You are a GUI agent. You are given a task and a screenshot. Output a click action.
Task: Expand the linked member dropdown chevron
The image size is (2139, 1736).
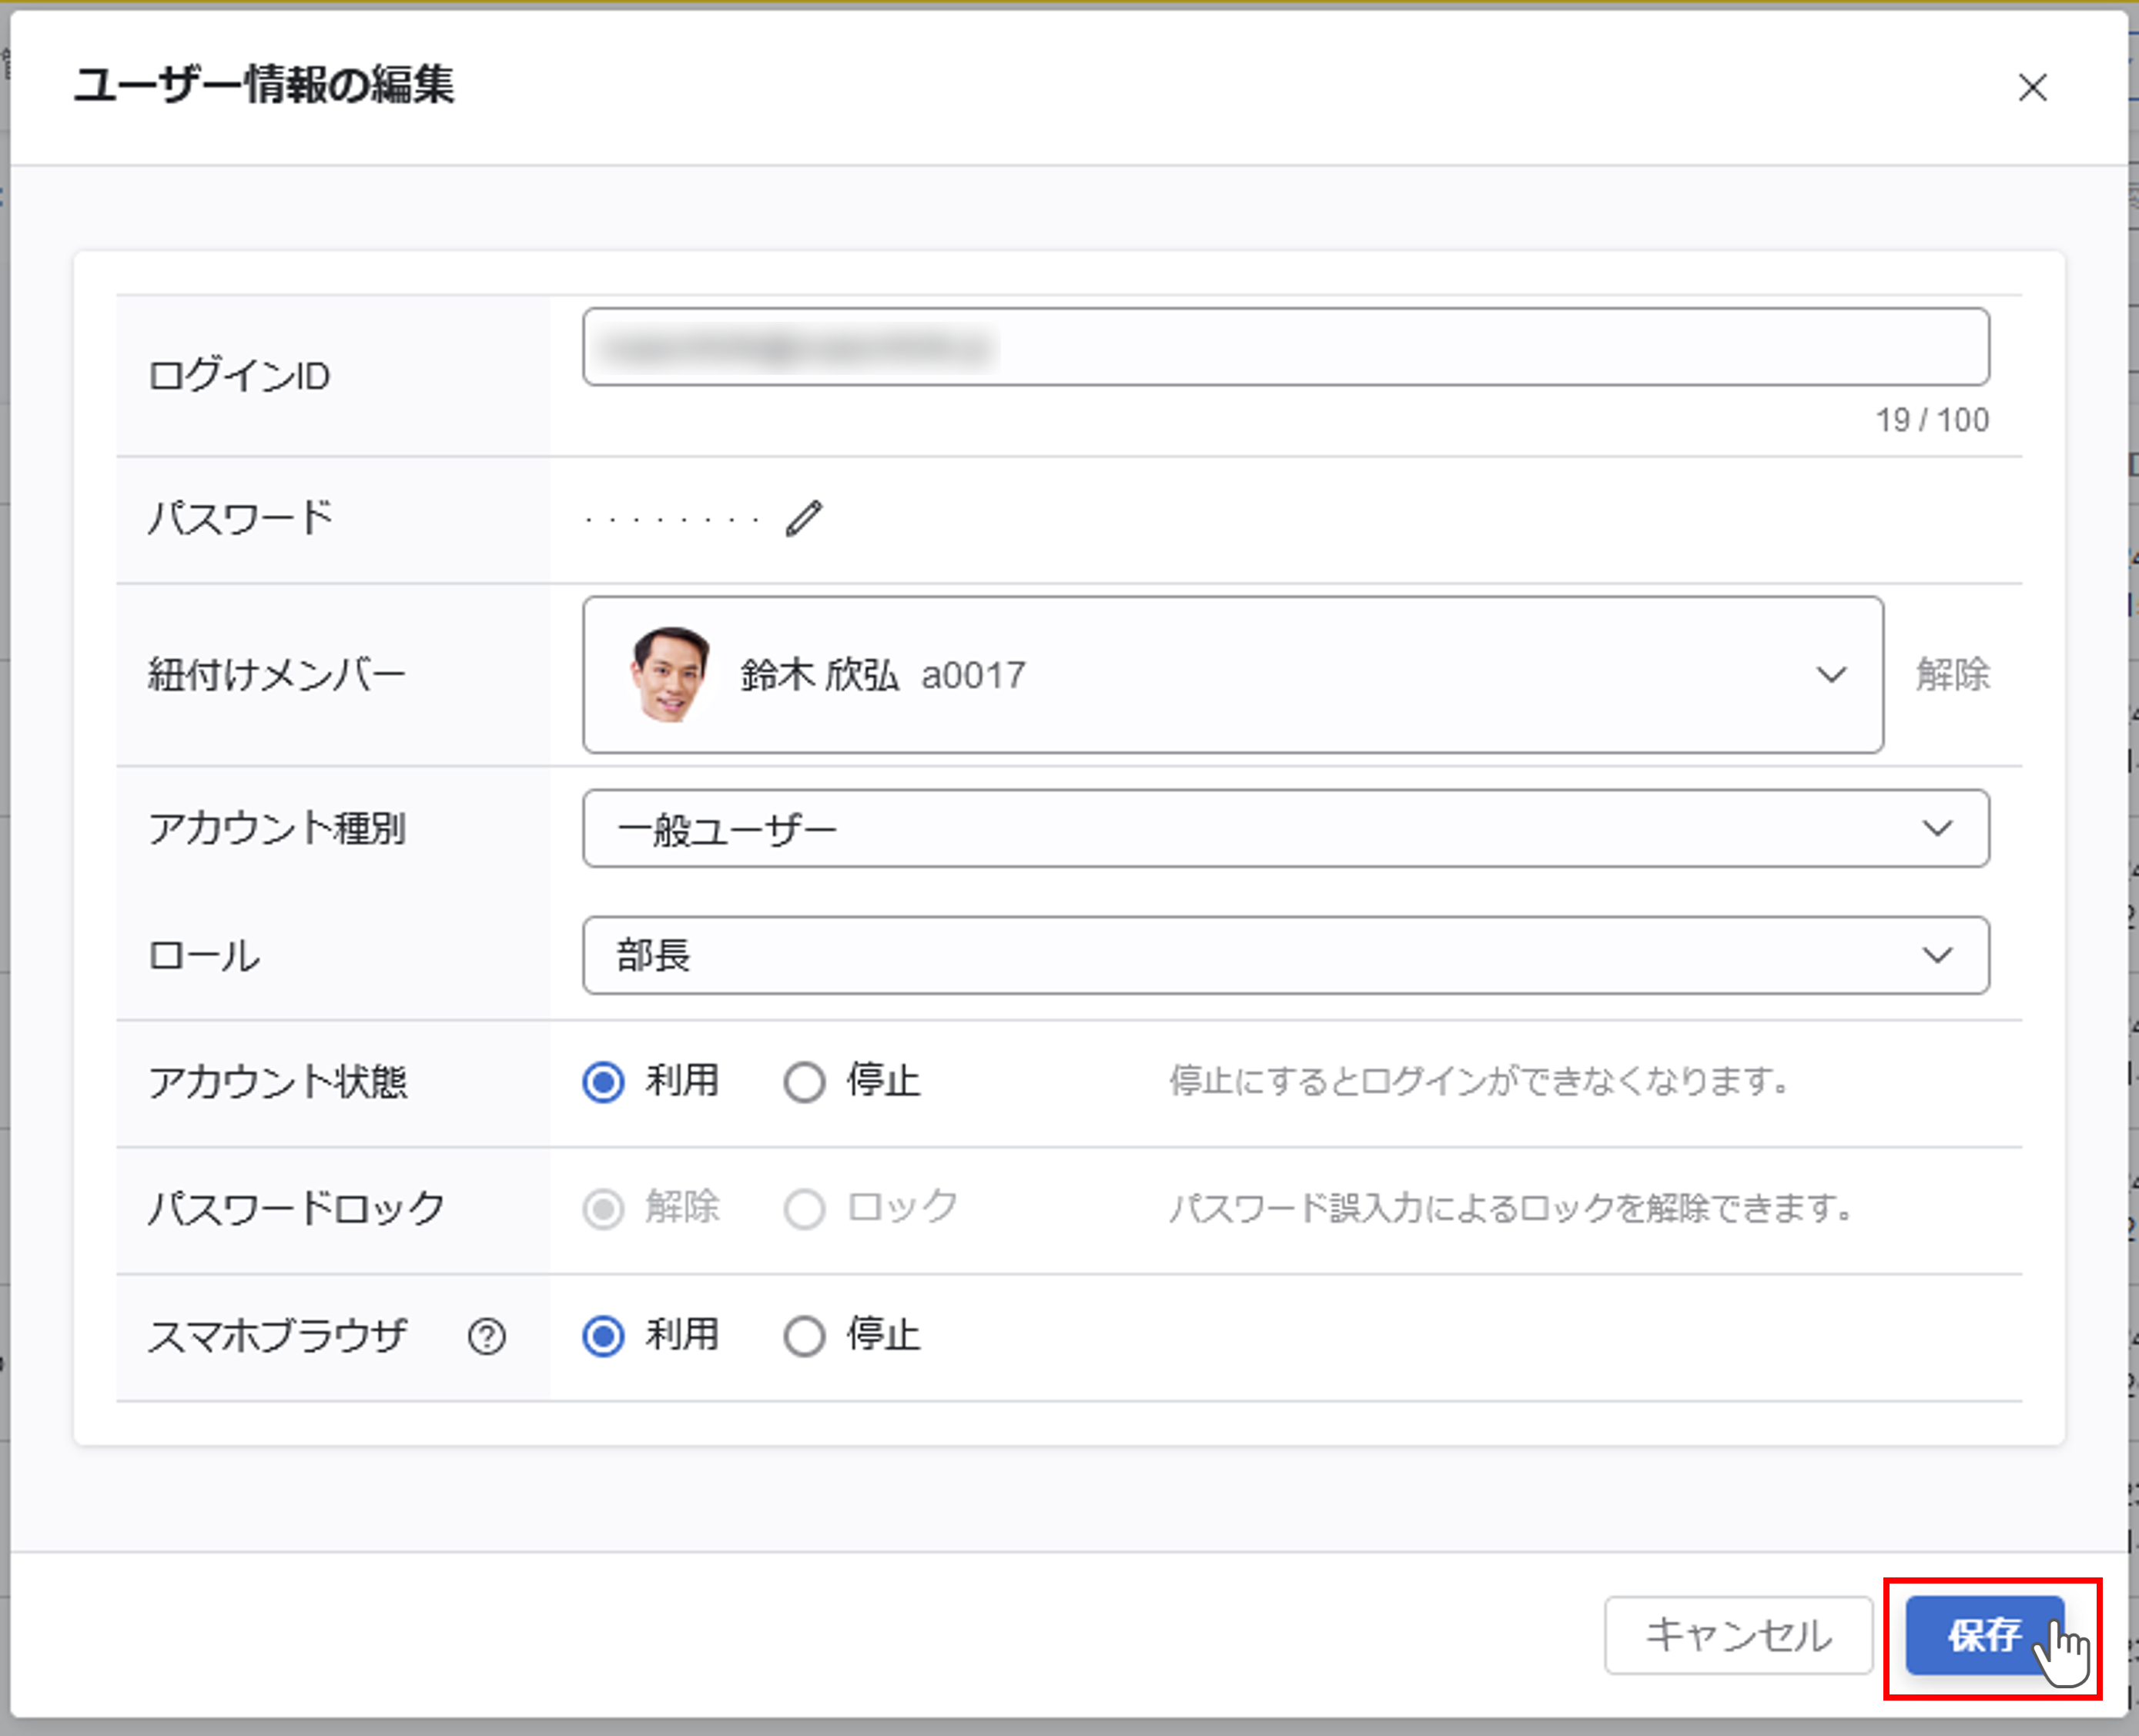coord(1831,675)
